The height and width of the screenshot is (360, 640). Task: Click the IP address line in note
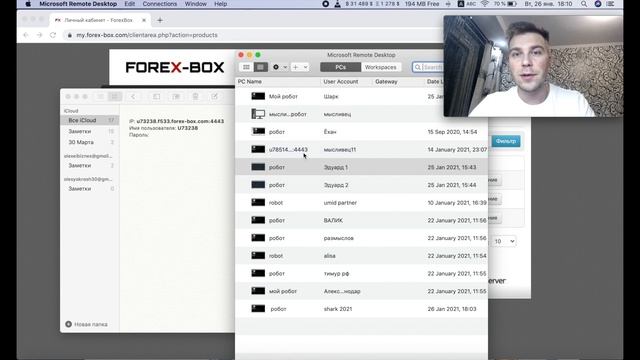(176, 121)
